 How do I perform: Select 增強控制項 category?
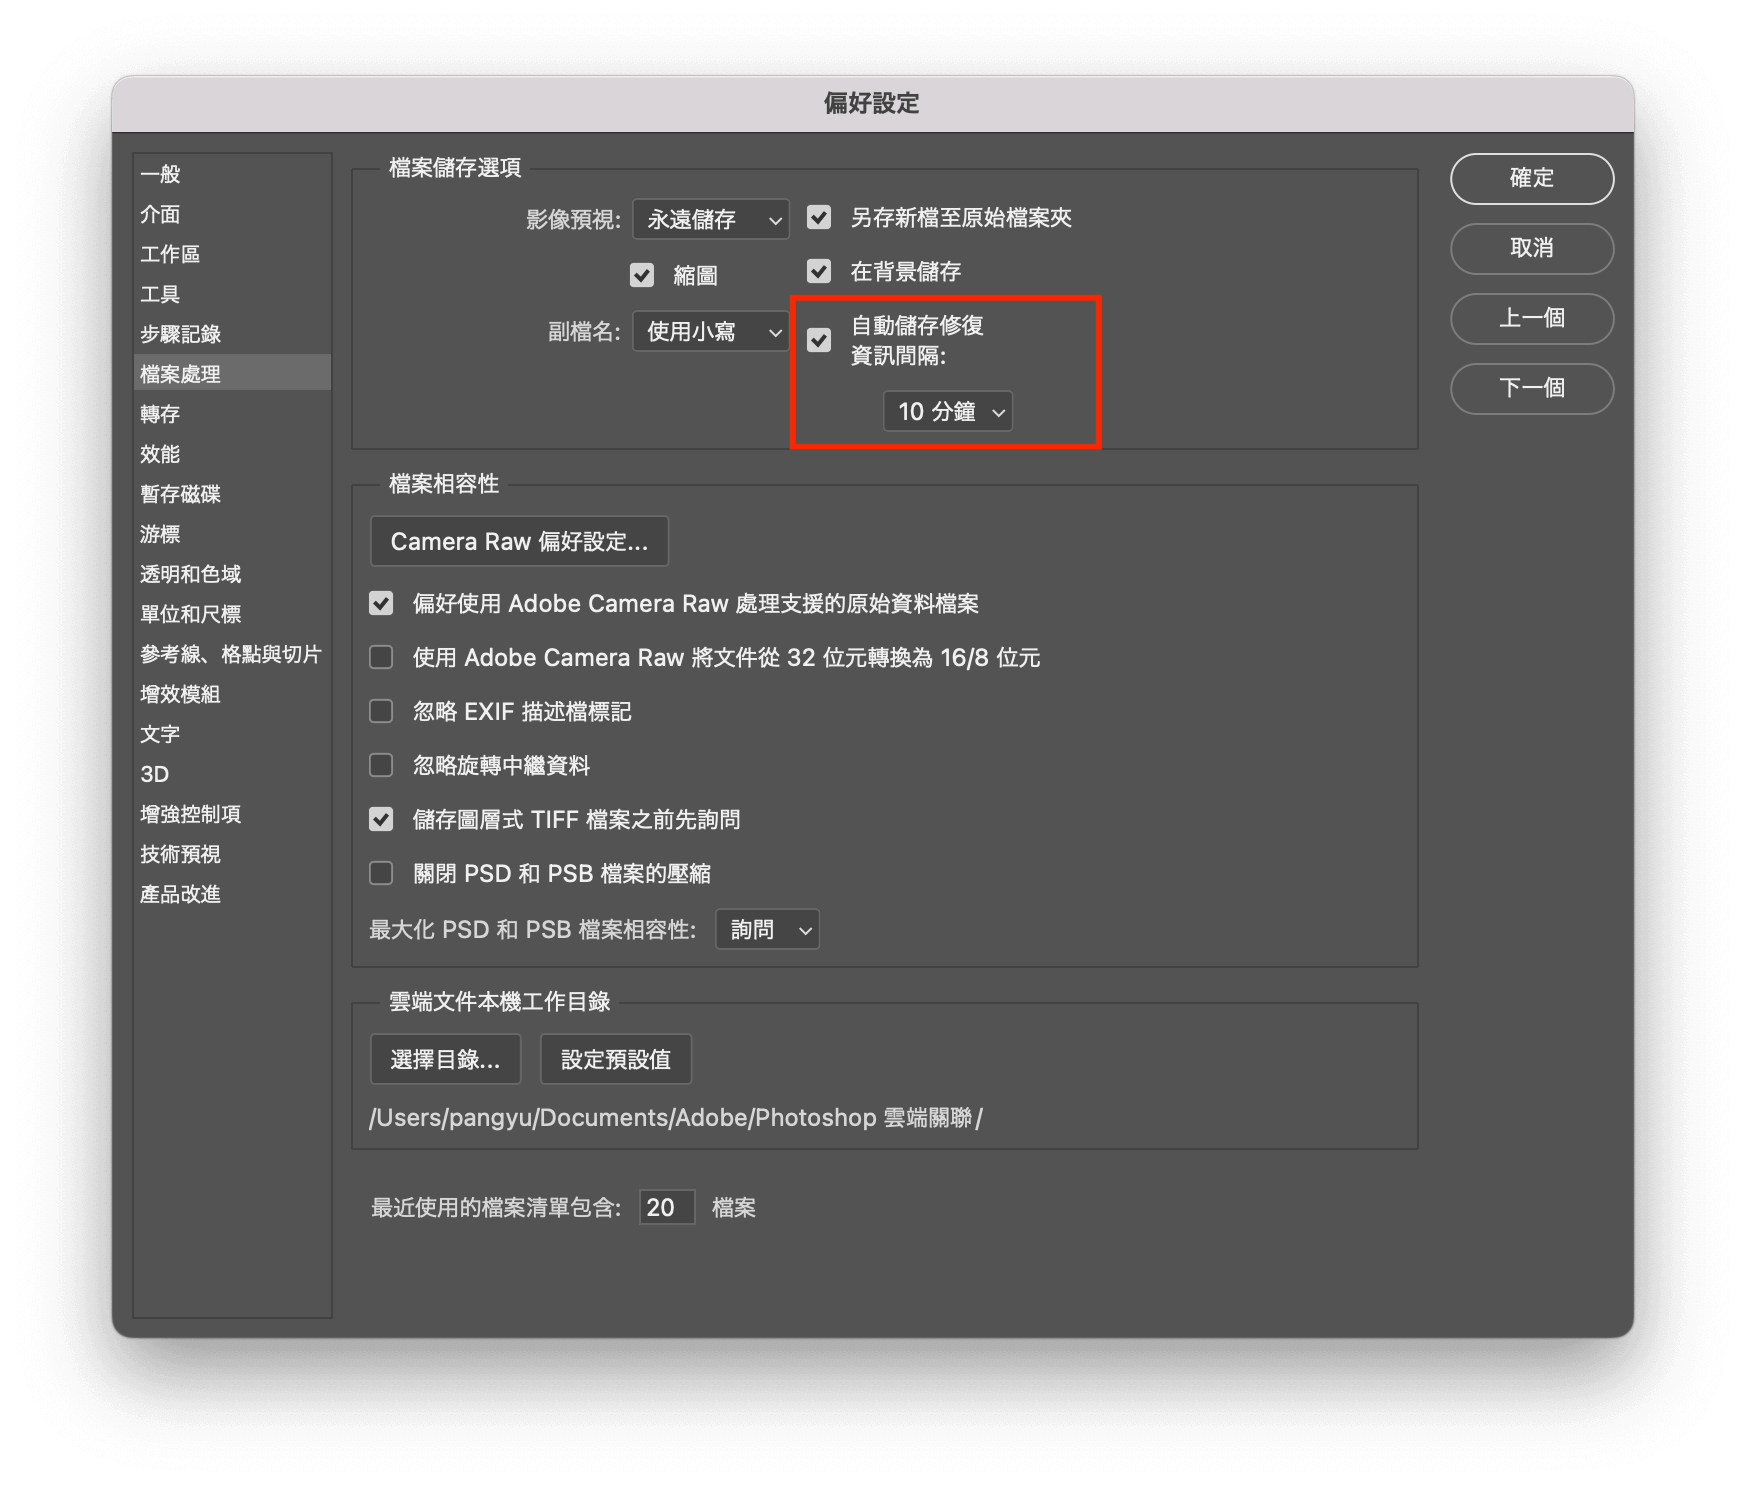tap(232, 814)
